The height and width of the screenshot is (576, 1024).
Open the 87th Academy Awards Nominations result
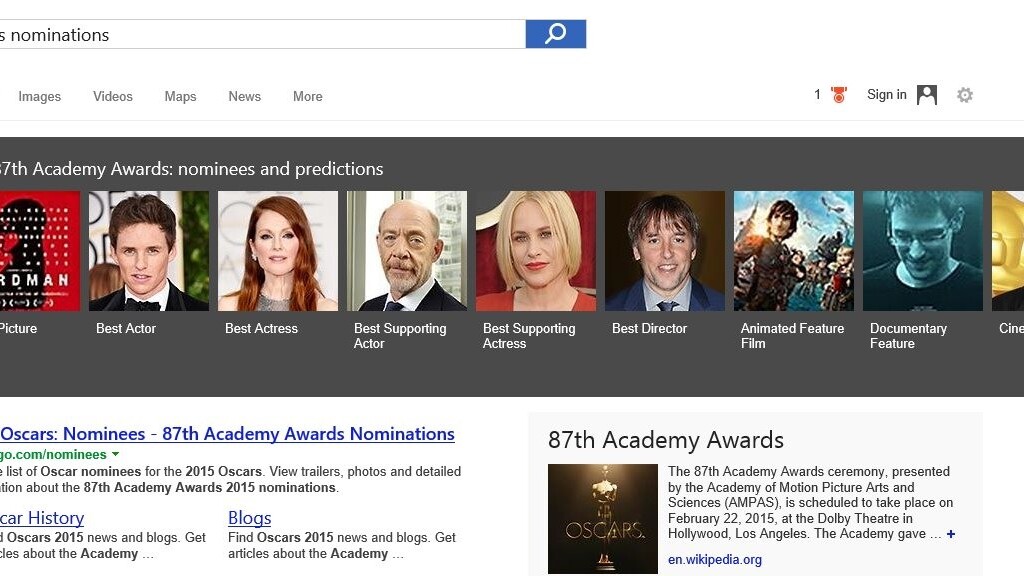227,434
